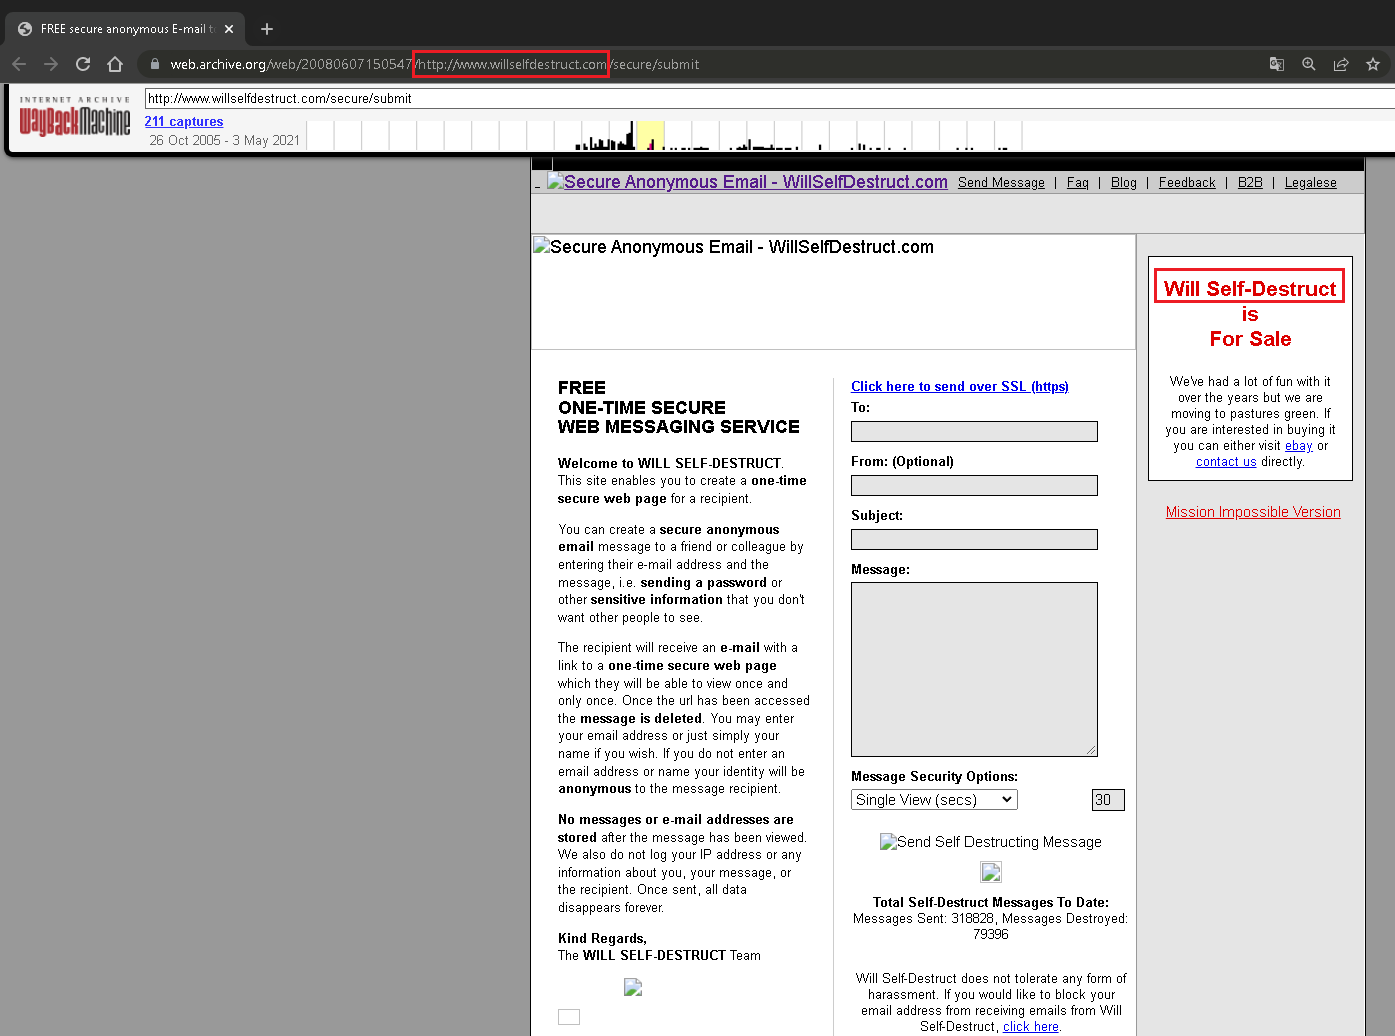Bookmark this page with star icon
1395x1036 pixels.
[1373, 64]
